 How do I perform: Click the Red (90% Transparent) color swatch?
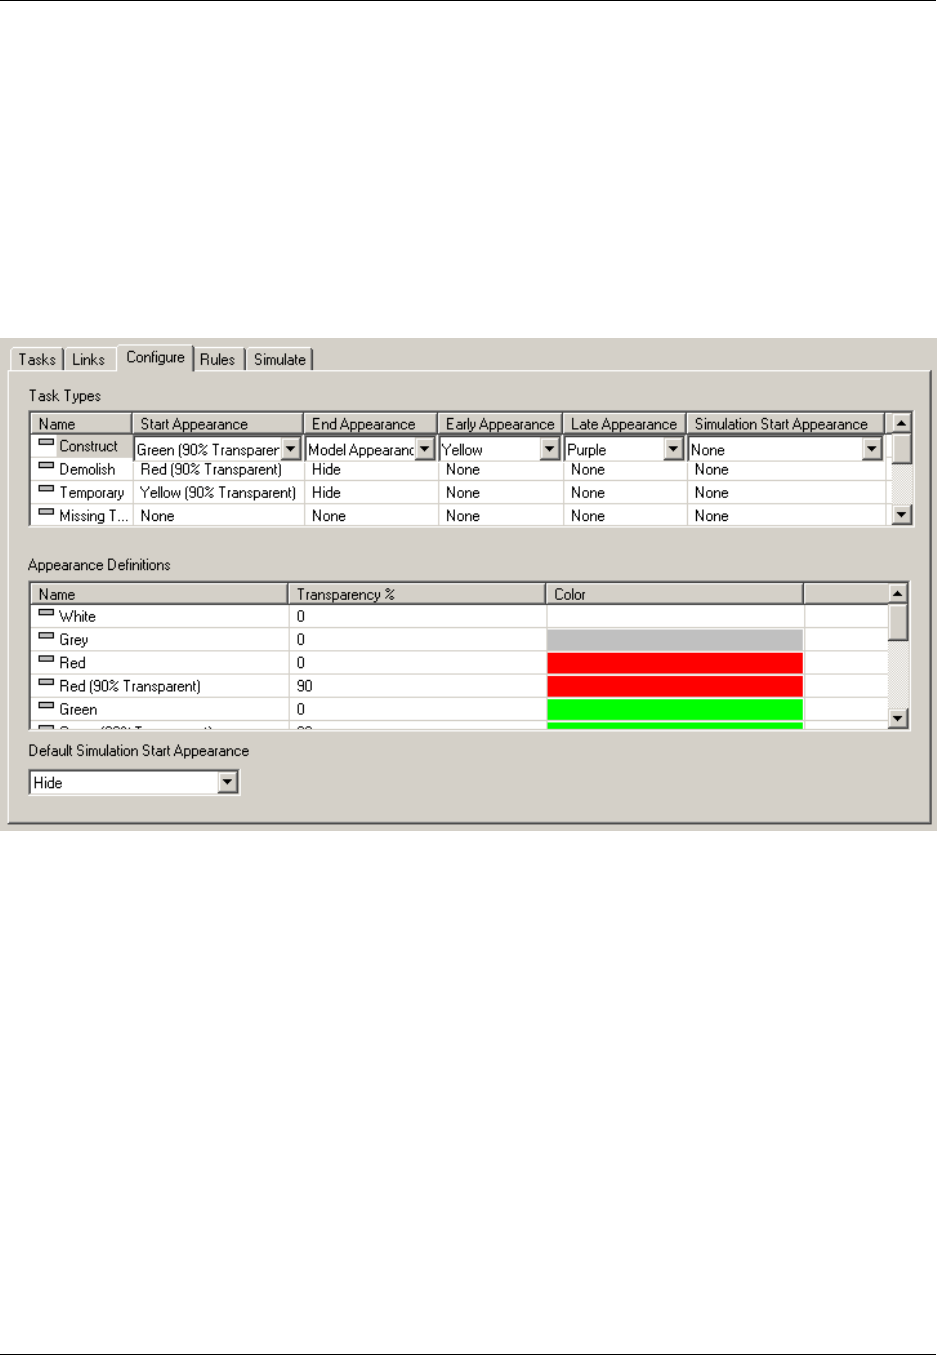(x=675, y=686)
